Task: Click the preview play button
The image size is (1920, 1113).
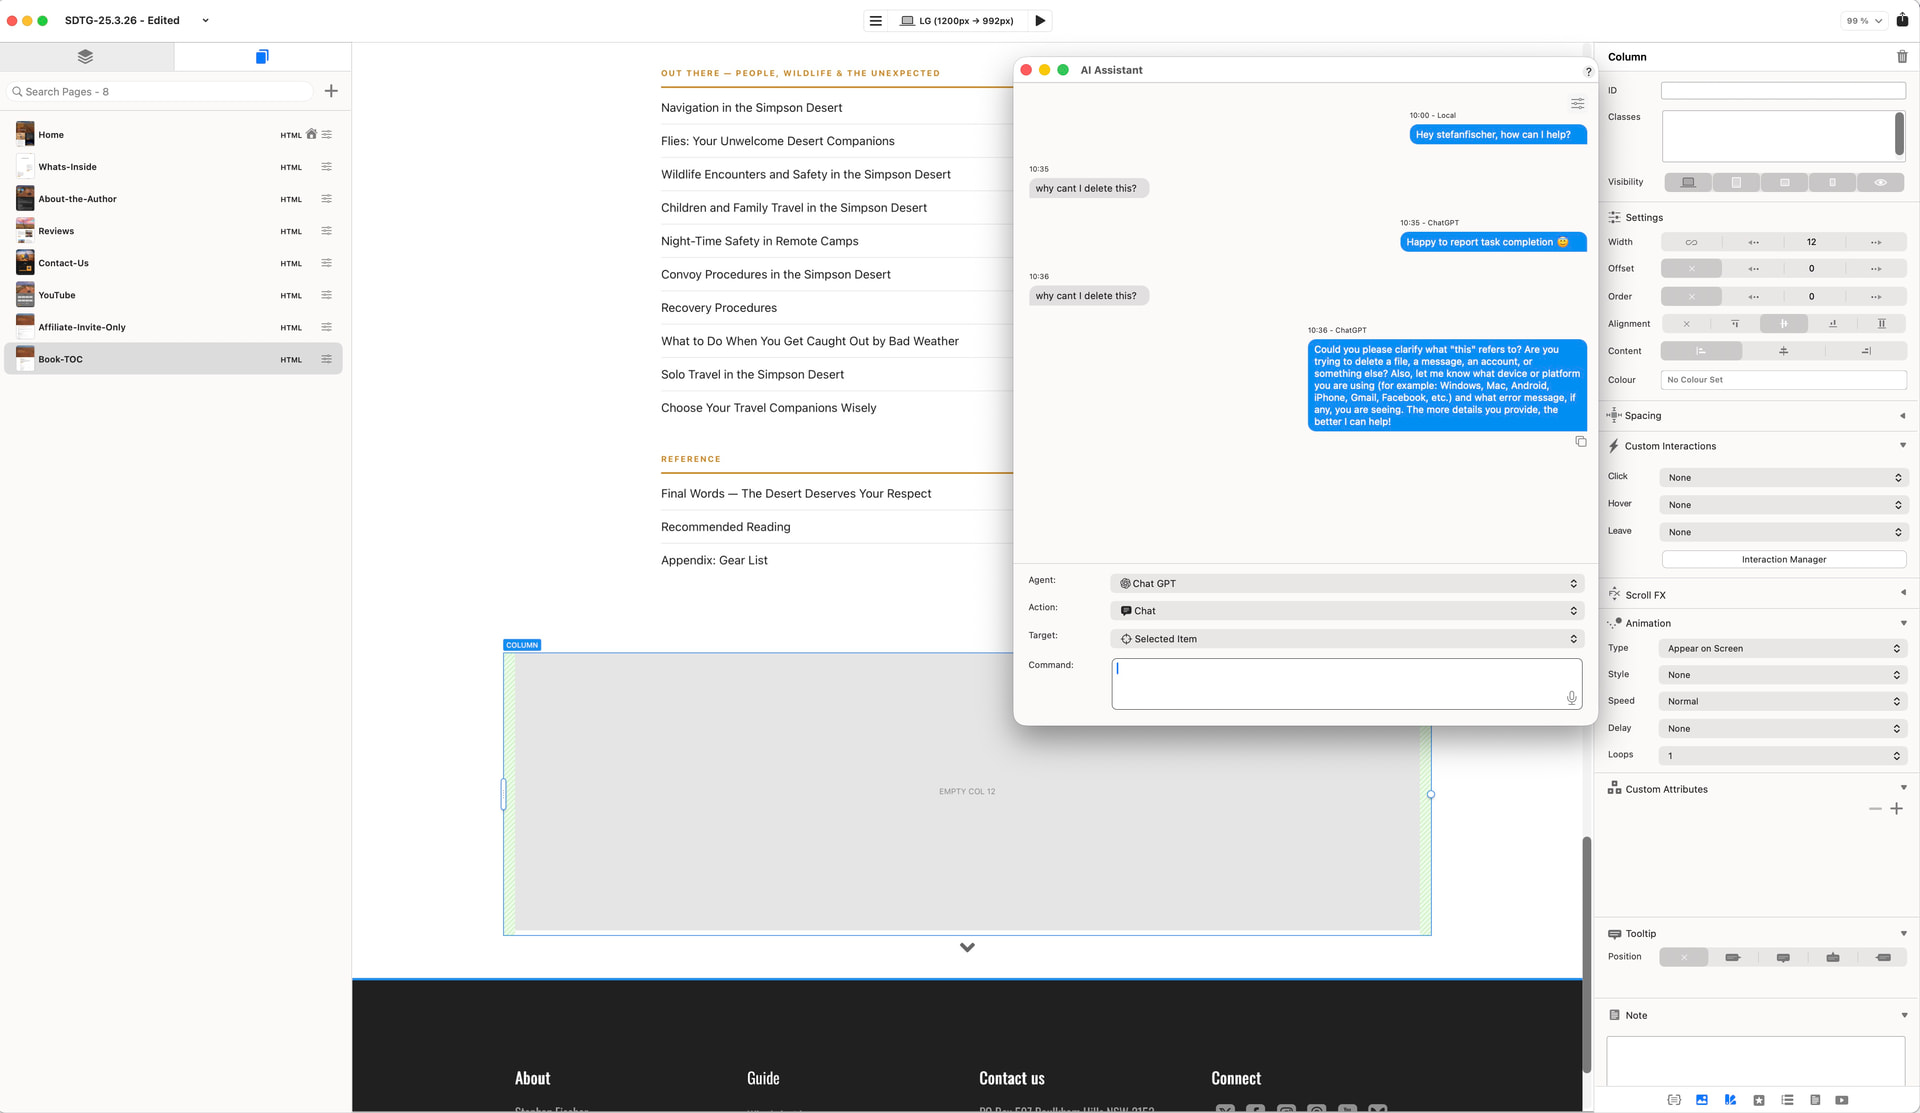Action: tap(1040, 21)
